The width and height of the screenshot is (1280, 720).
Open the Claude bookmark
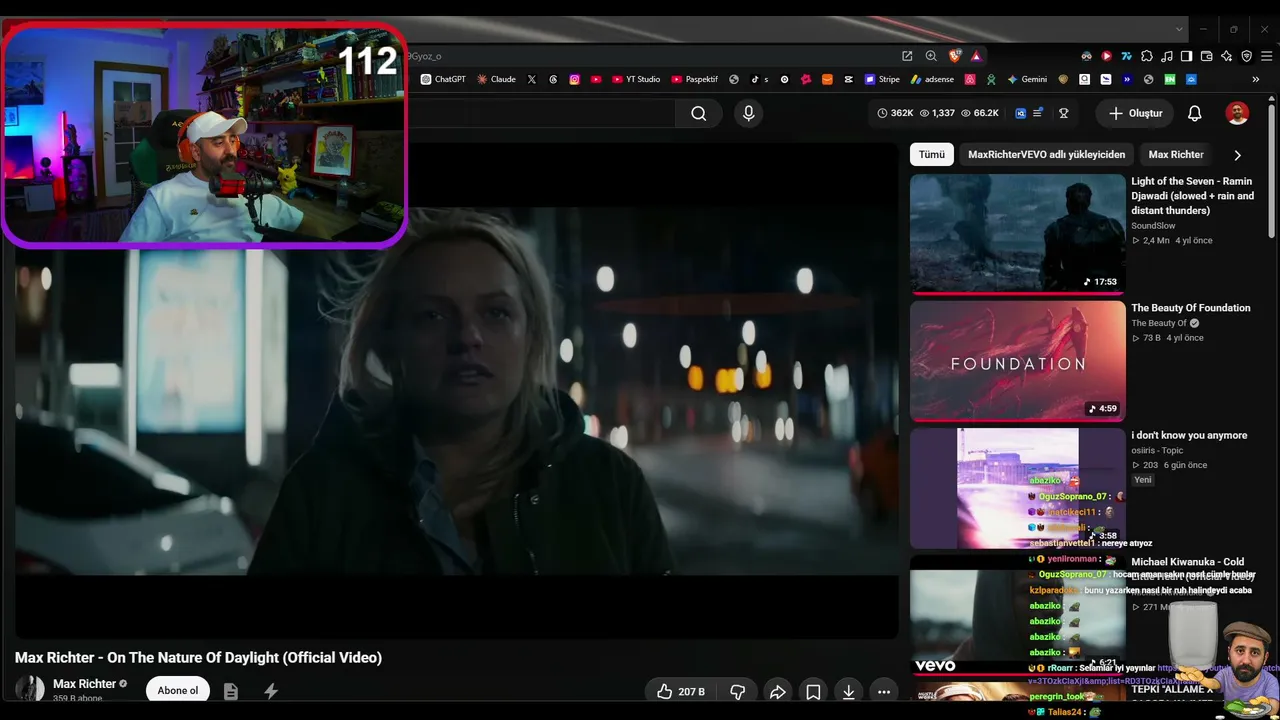pyautogui.click(x=496, y=79)
